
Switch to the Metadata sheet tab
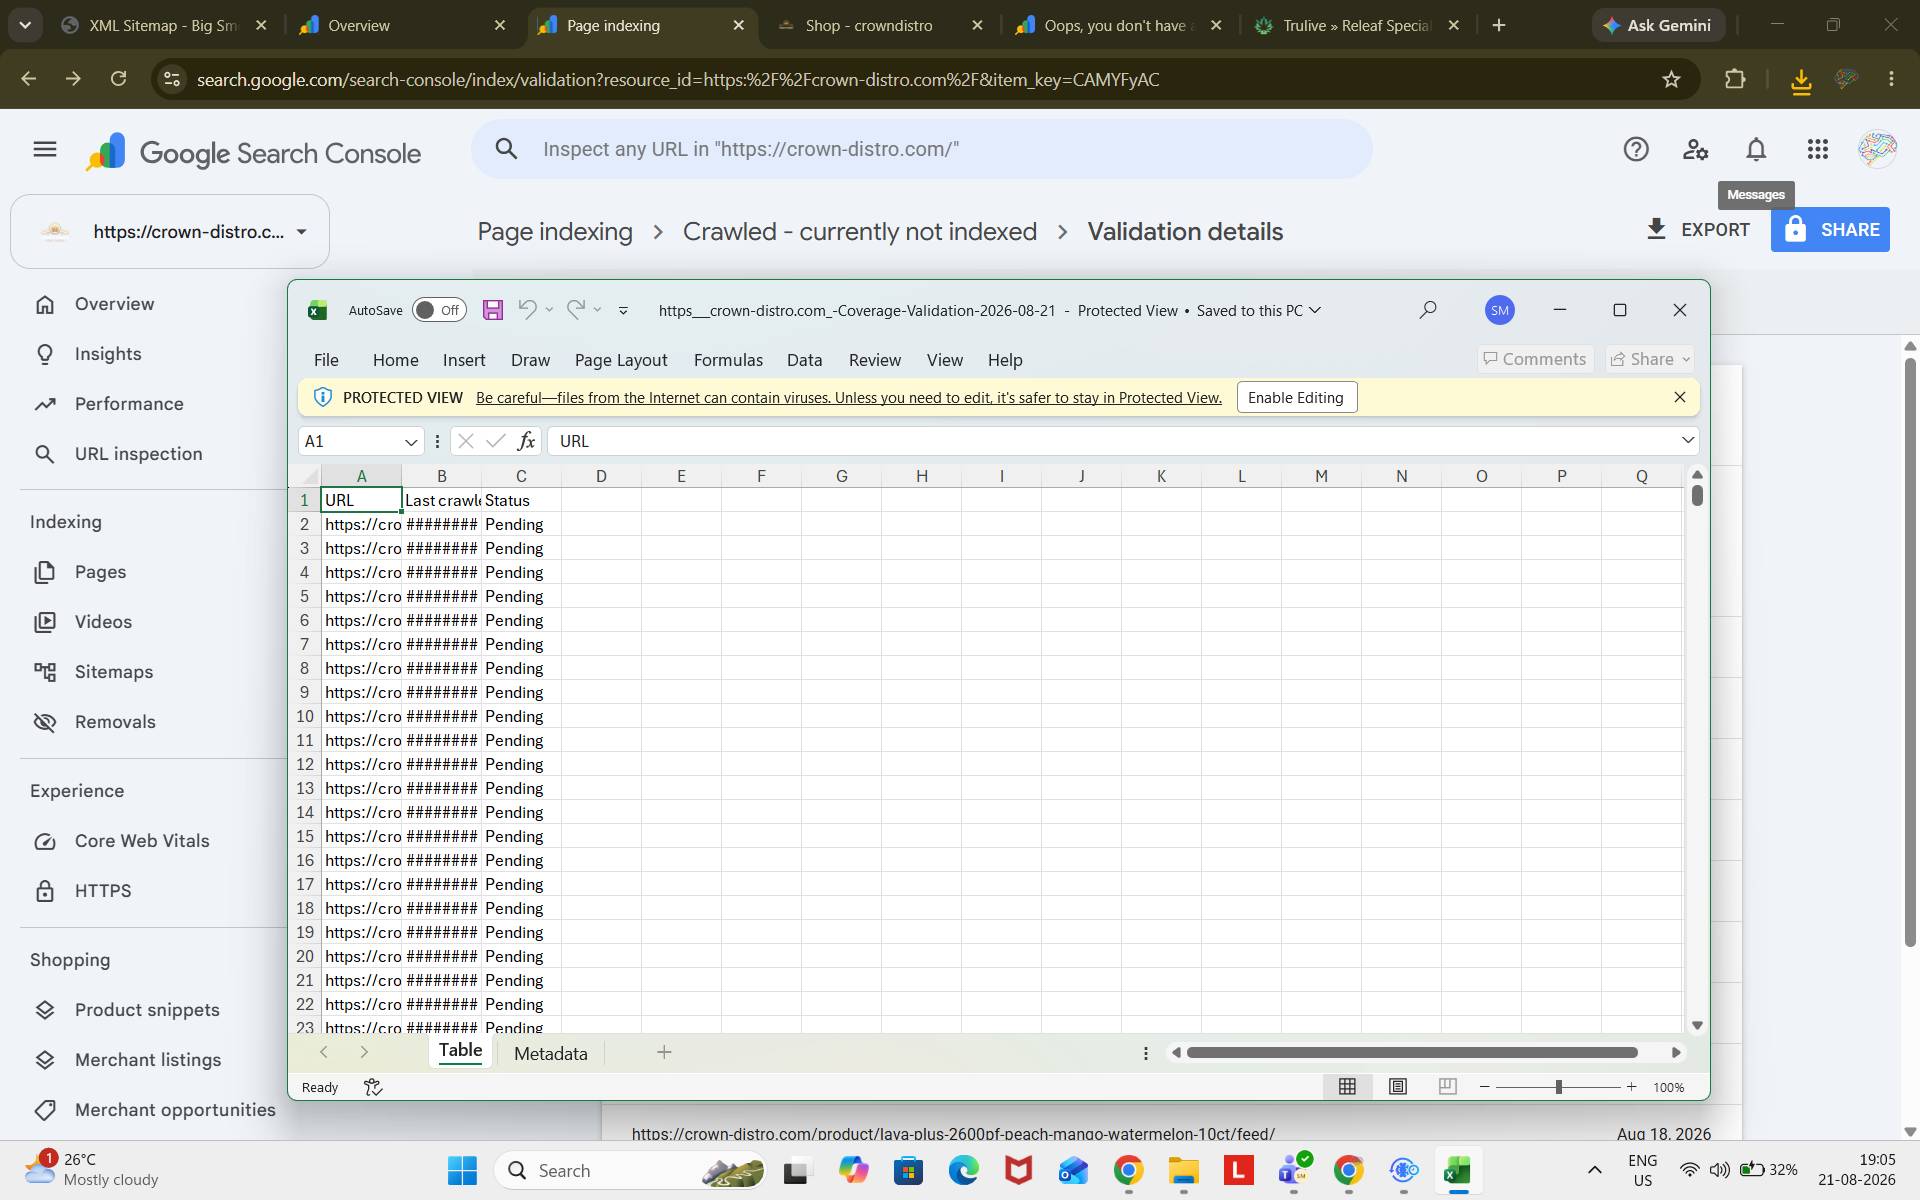(550, 1053)
